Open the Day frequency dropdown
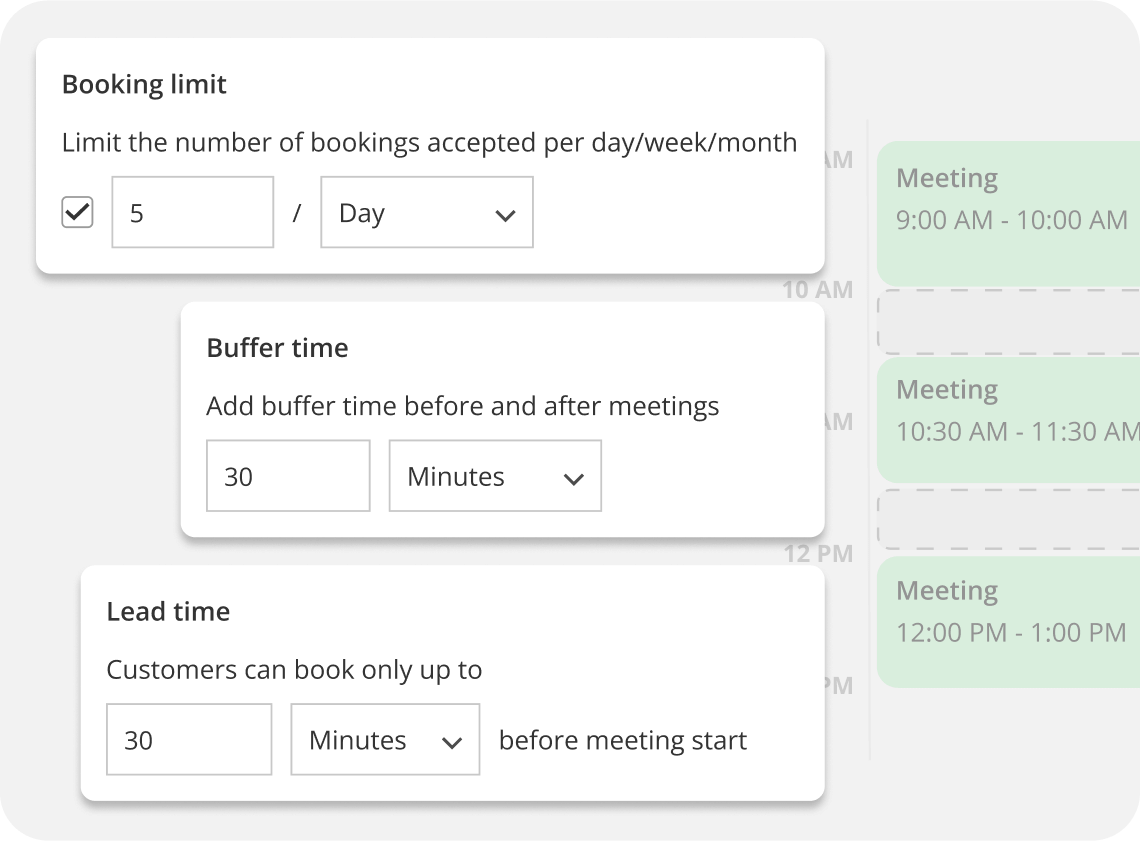Screen dimensions: 1140x841 coord(426,212)
